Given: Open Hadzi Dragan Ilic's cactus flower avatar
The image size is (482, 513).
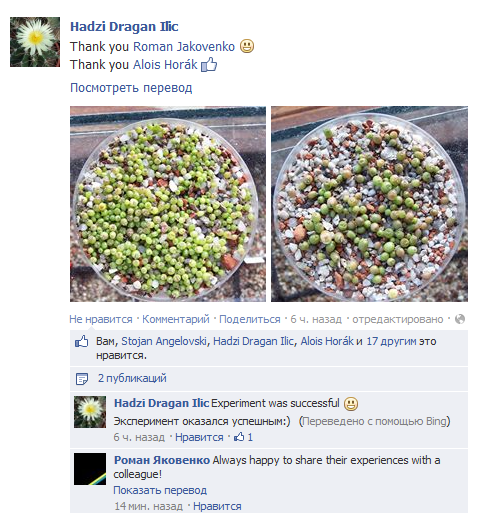Looking at the screenshot, I should (x=35, y=42).
